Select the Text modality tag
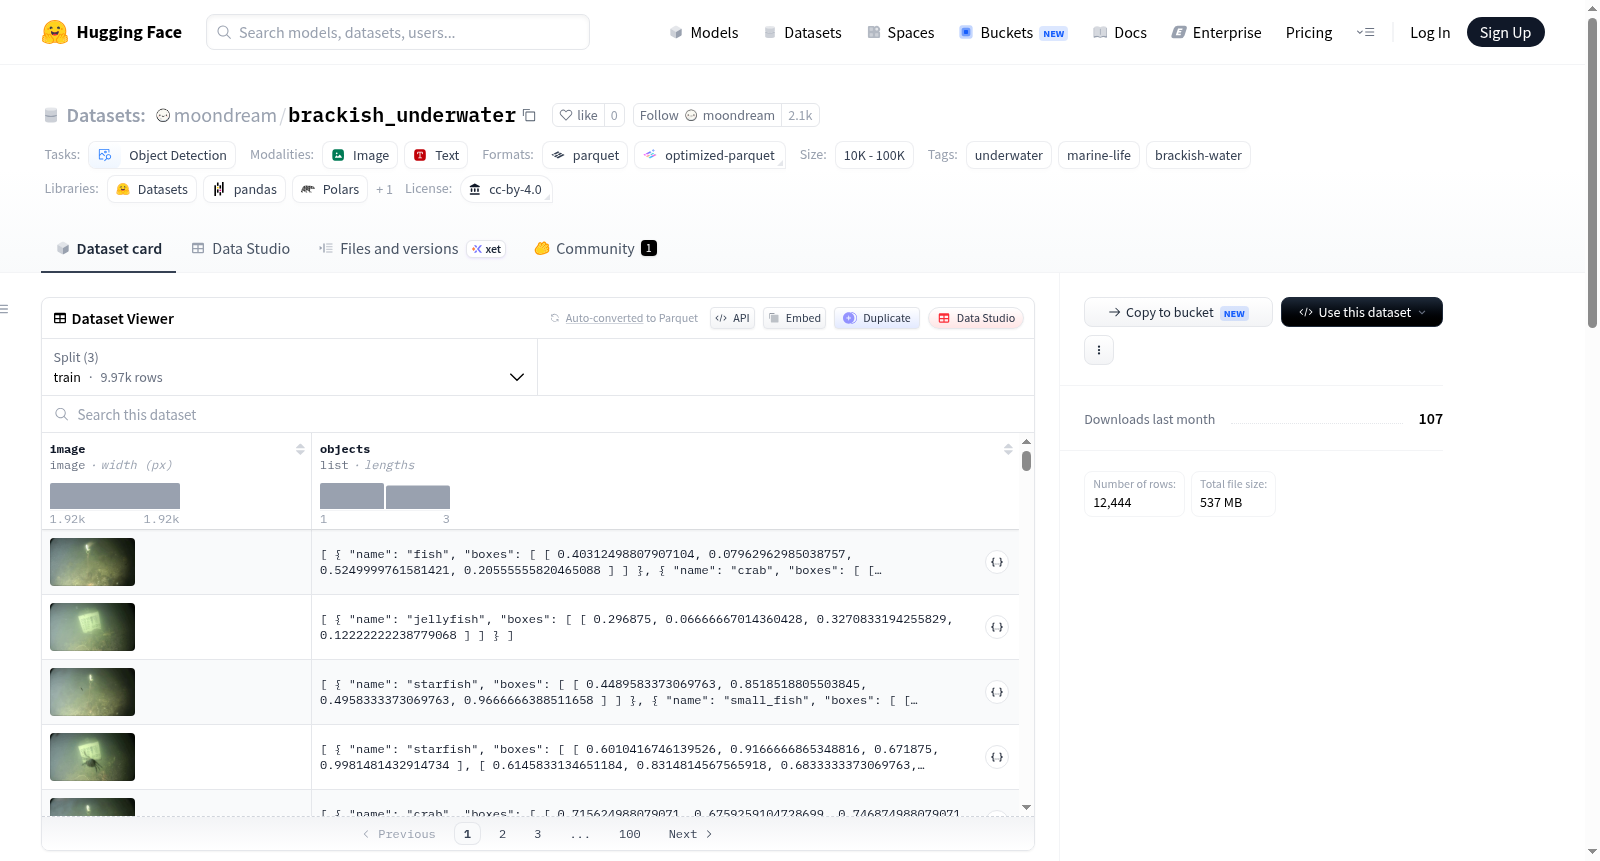Viewport: 1600px width, 861px height. point(436,155)
